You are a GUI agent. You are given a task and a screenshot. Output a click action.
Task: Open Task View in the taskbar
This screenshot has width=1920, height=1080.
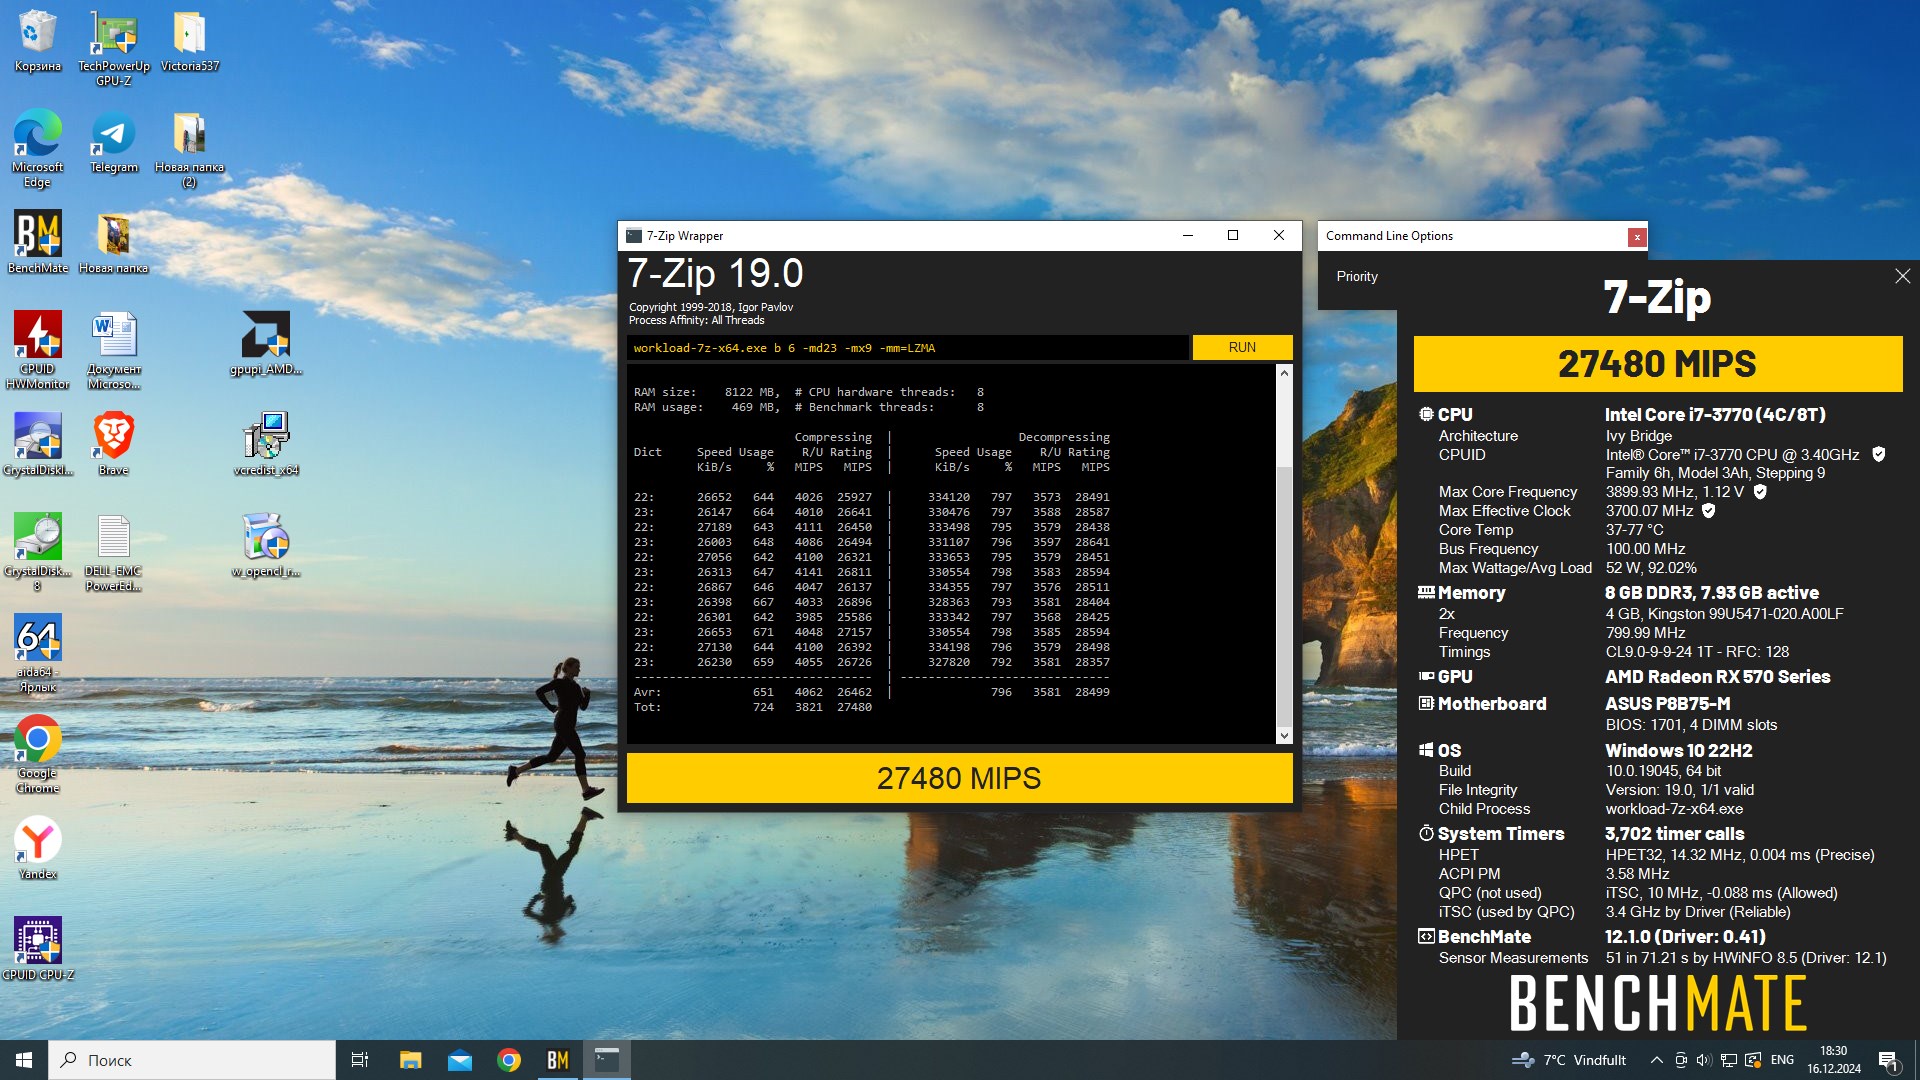point(360,1060)
